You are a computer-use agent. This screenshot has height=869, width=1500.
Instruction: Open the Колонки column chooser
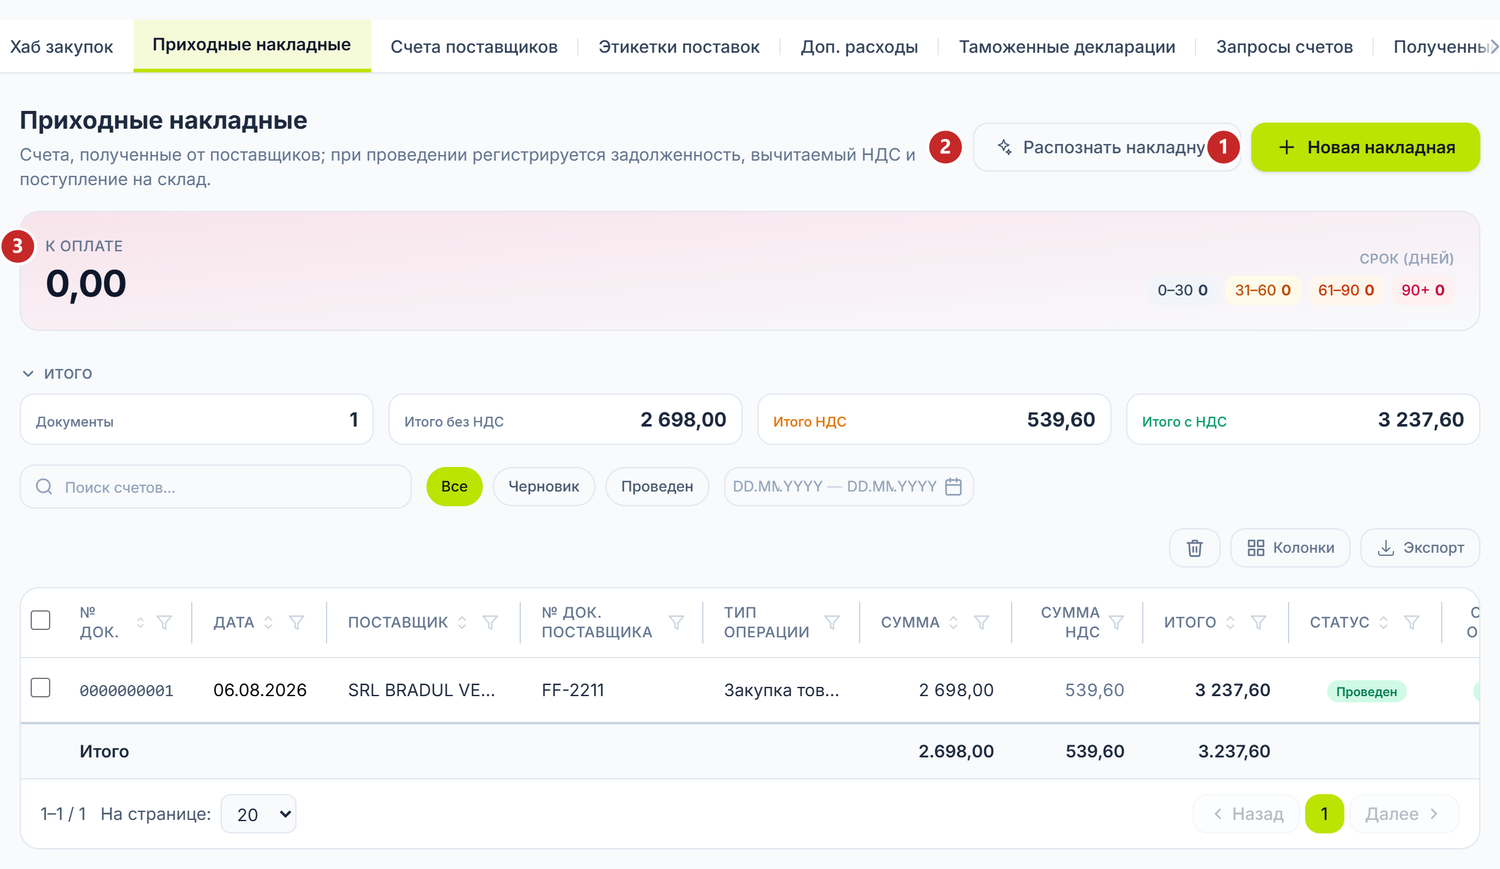pos(1290,548)
